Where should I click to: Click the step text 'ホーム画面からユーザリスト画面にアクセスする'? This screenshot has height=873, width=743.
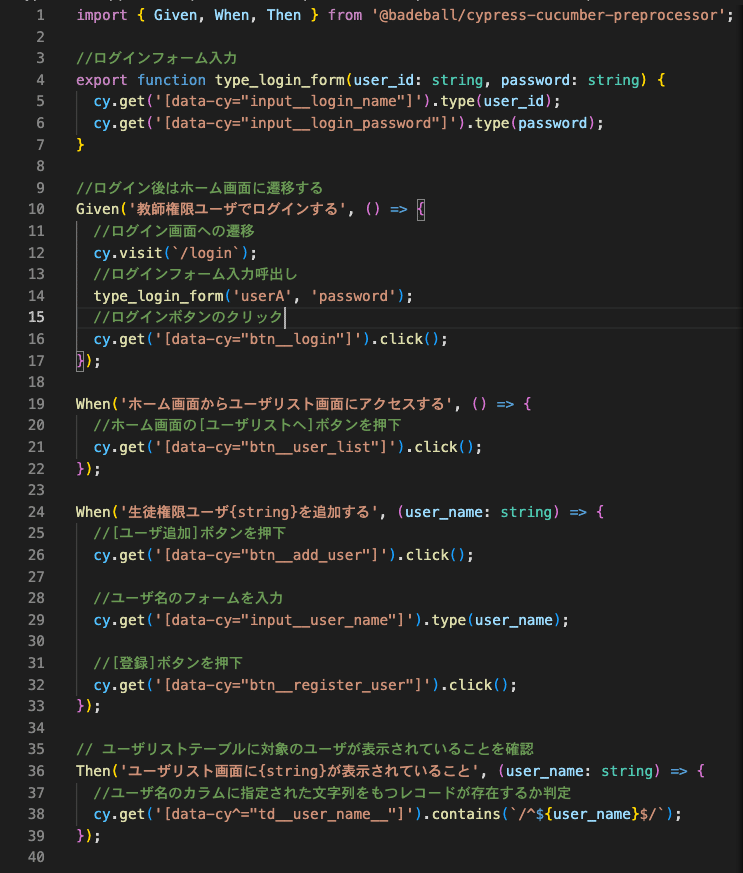287,404
